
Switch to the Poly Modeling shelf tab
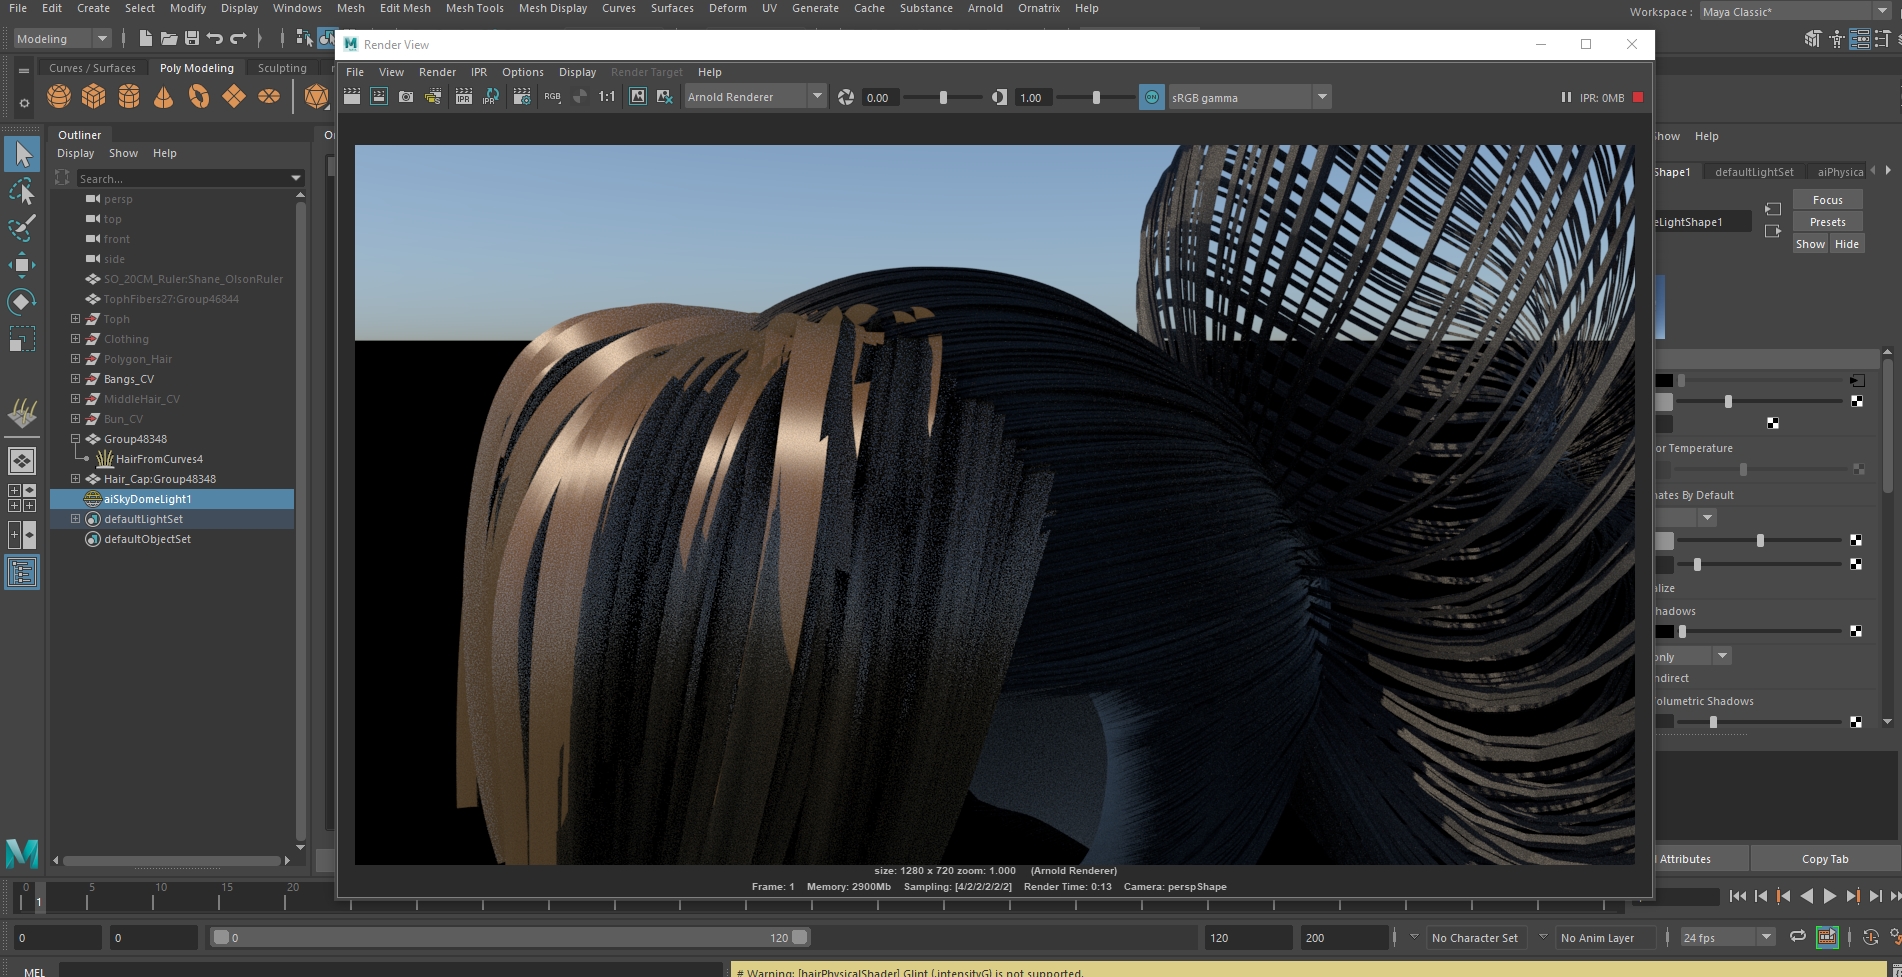click(196, 68)
